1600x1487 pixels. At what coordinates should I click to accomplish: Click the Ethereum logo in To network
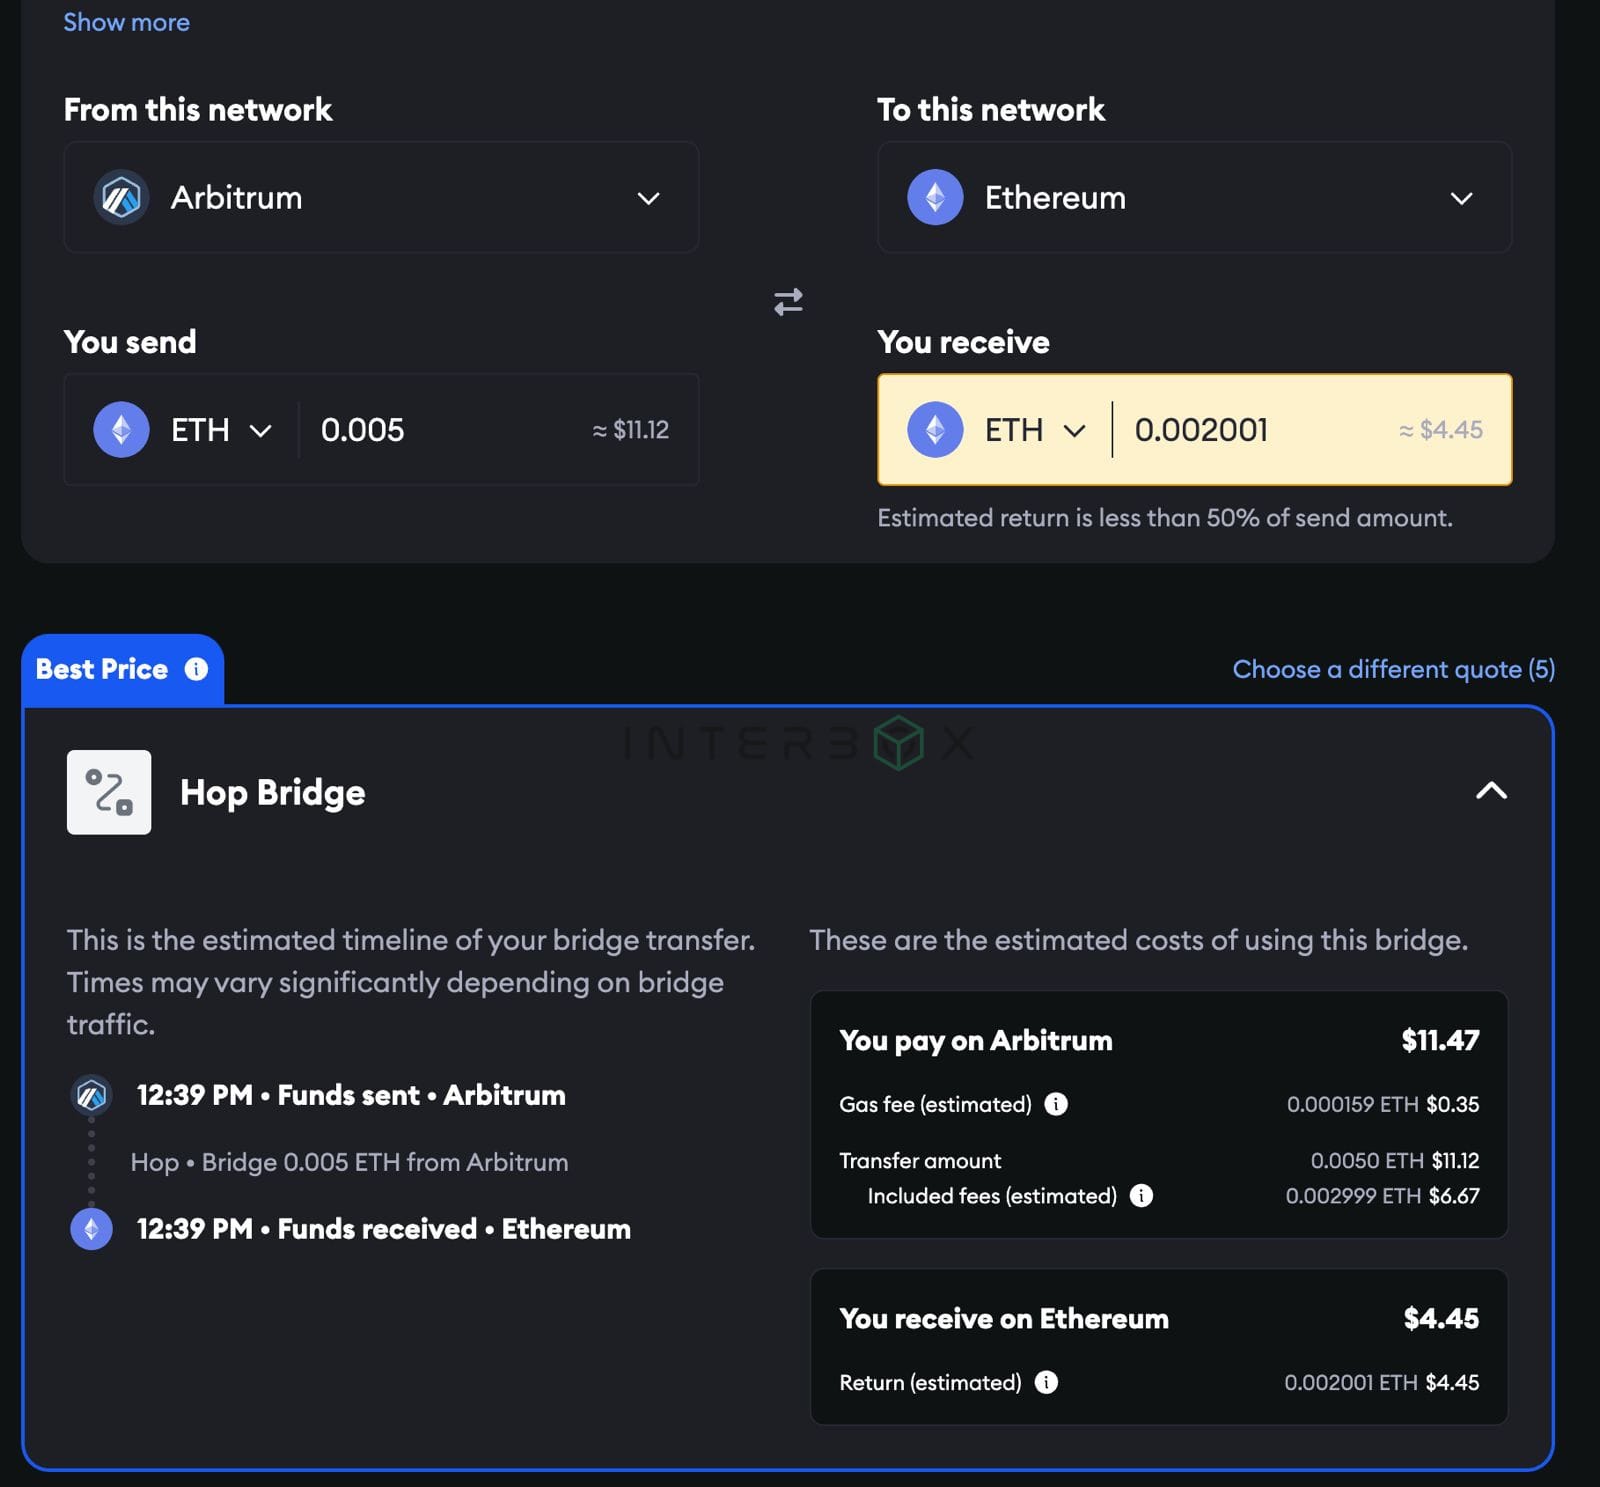point(935,197)
